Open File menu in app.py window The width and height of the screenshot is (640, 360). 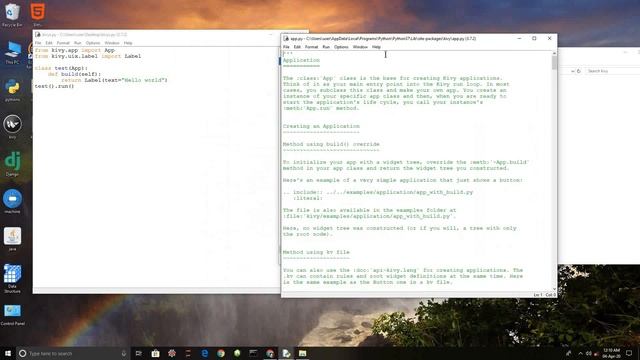[x=286, y=47]
